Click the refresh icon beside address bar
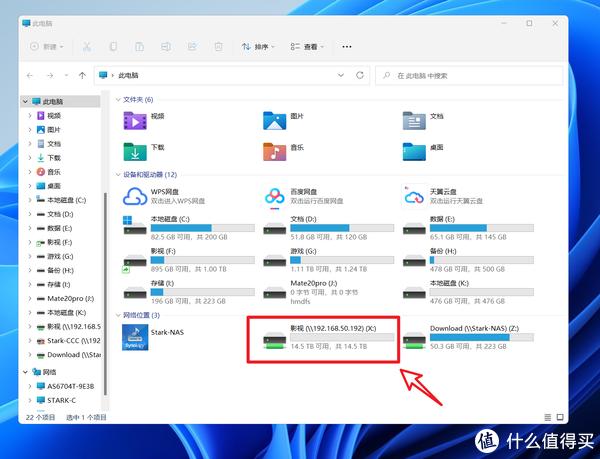 point(360,75)
